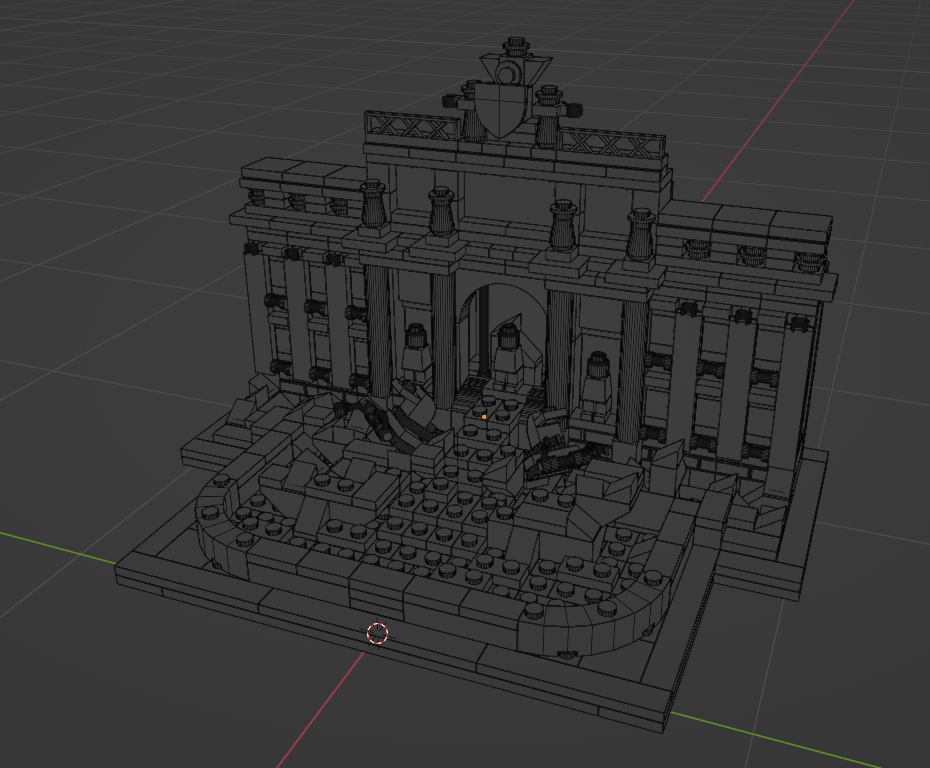
Task: Select the statue right of the archway
Action: 597,384
